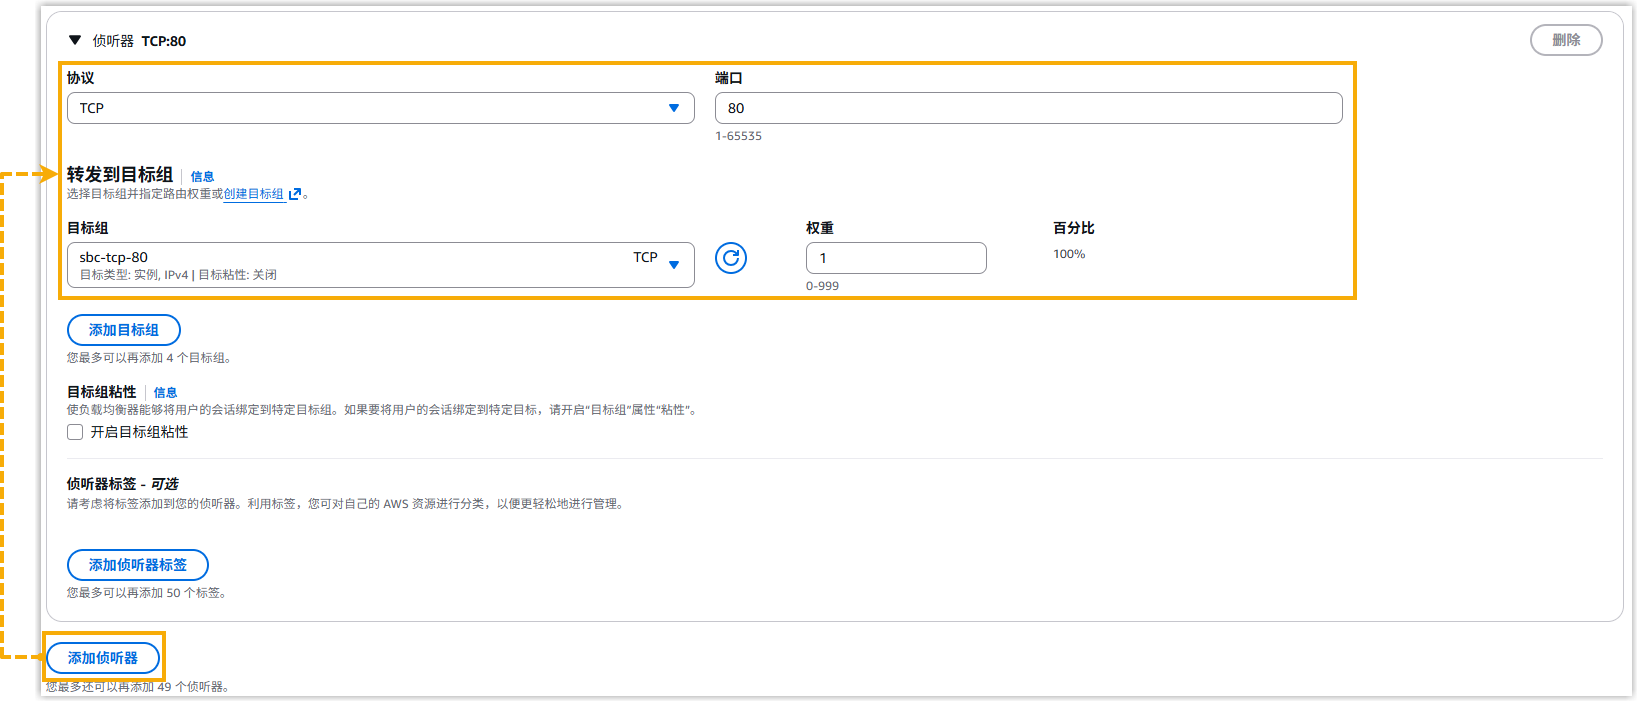Open 信息 link beside 目标组粘性
This screenshot has height=702, width=1638.
(x=165, y=393)
